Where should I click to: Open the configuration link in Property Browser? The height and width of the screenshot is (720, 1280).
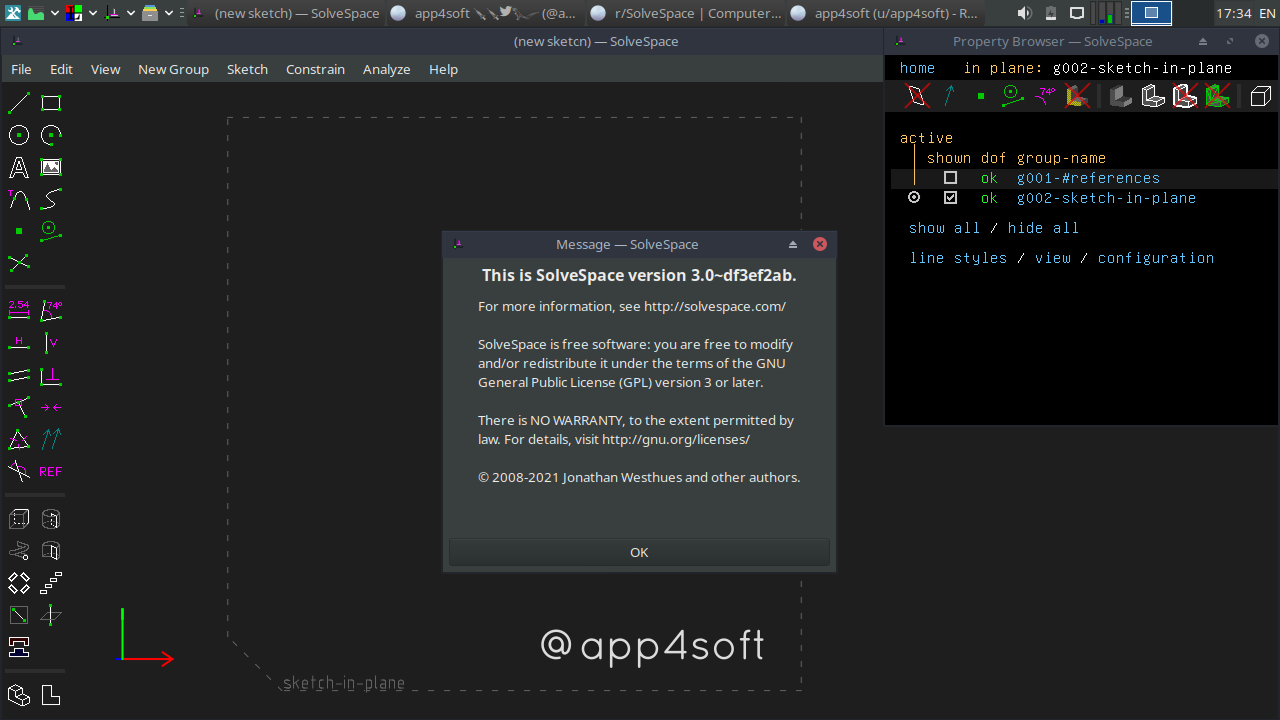coord(1156,258)
